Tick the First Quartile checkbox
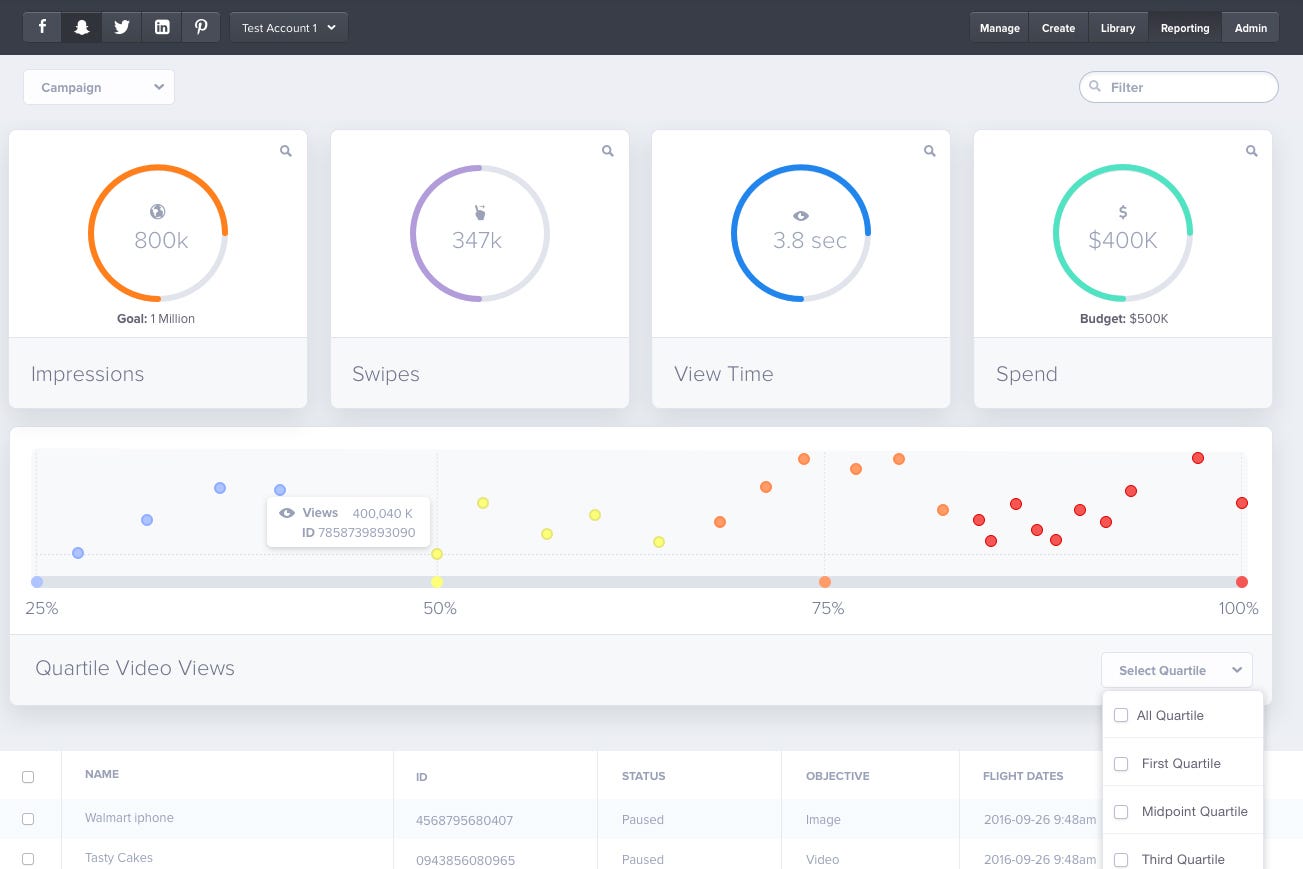This screenshot has height=869, width=1303. pos(1121,763)
